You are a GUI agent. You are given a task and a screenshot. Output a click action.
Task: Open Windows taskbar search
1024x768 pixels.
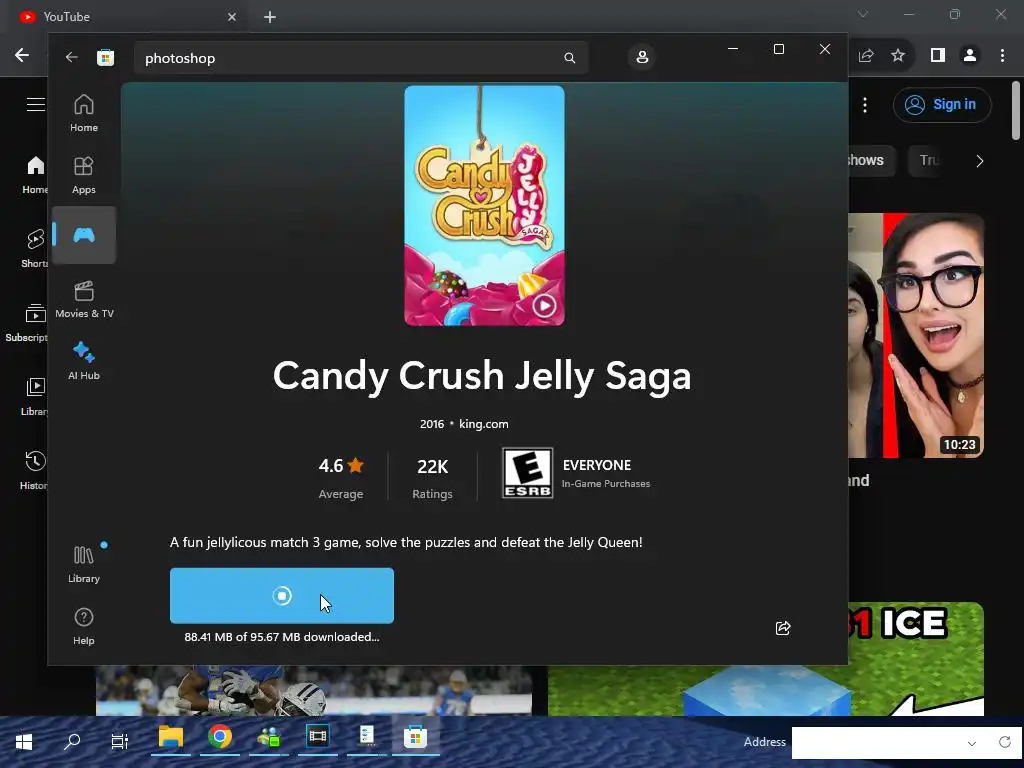coord(72,742)
